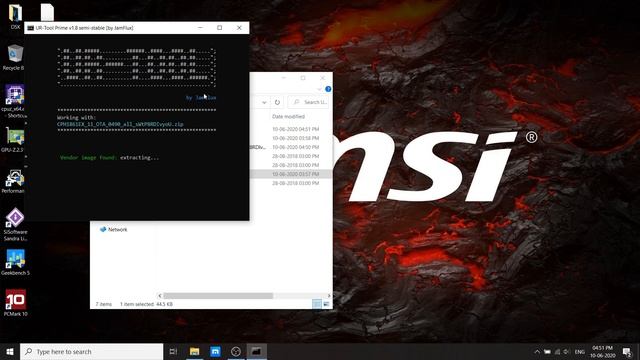This screenshot has height=360, width=640.
Task: Focus the 'Type here to search' box
Action: tap(91, 351)
